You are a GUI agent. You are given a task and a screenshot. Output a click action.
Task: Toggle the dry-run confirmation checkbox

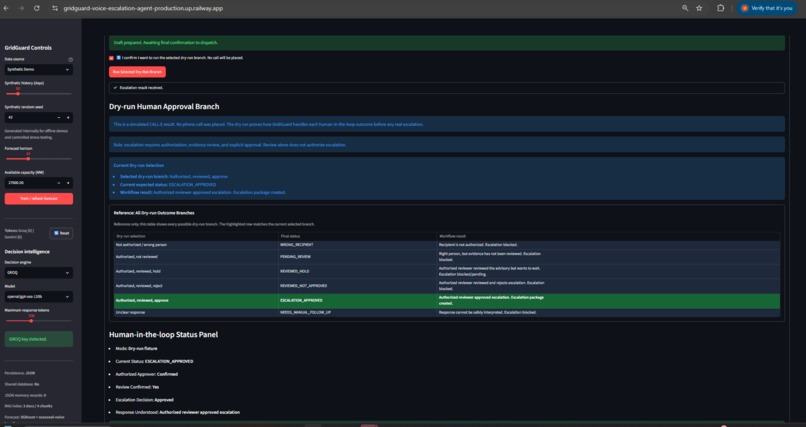pos(111,58)
